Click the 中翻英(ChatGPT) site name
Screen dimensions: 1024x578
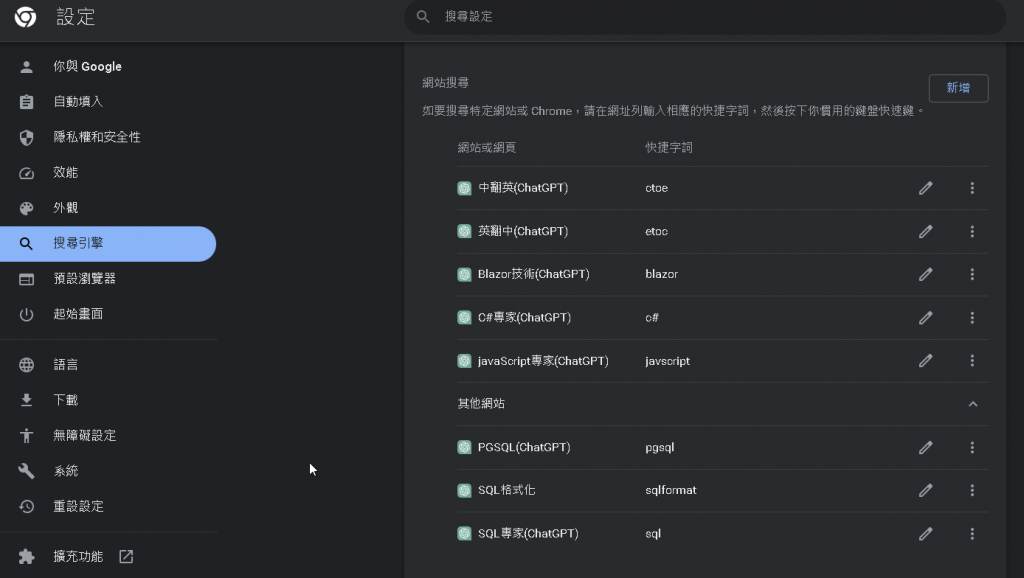pyautogui.click(x=523, y=188)
